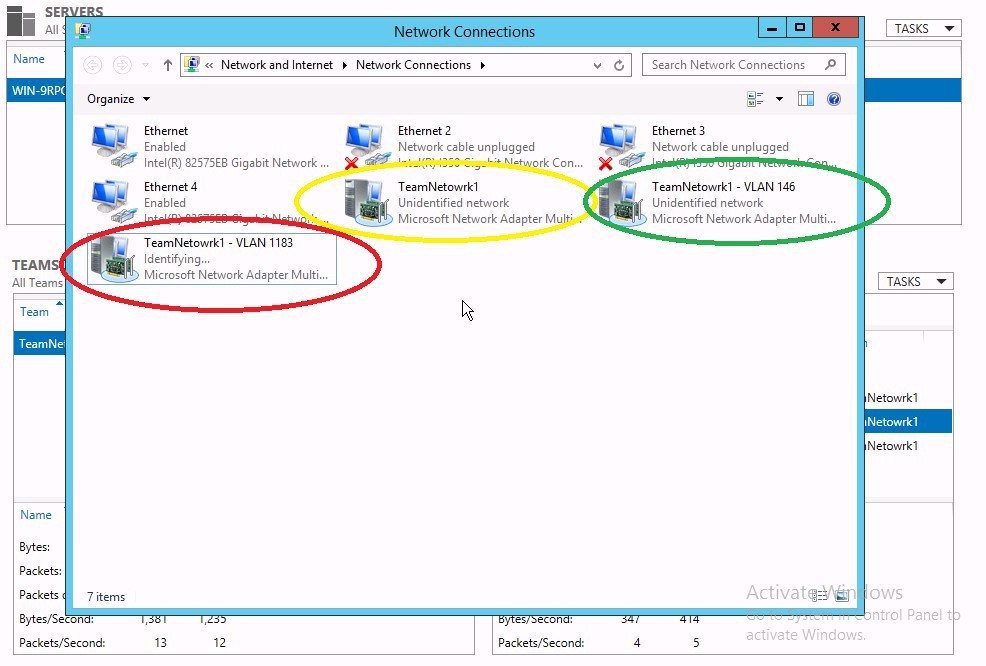
Task: Click the Search Network Connections field
Action: click(743, 65)
